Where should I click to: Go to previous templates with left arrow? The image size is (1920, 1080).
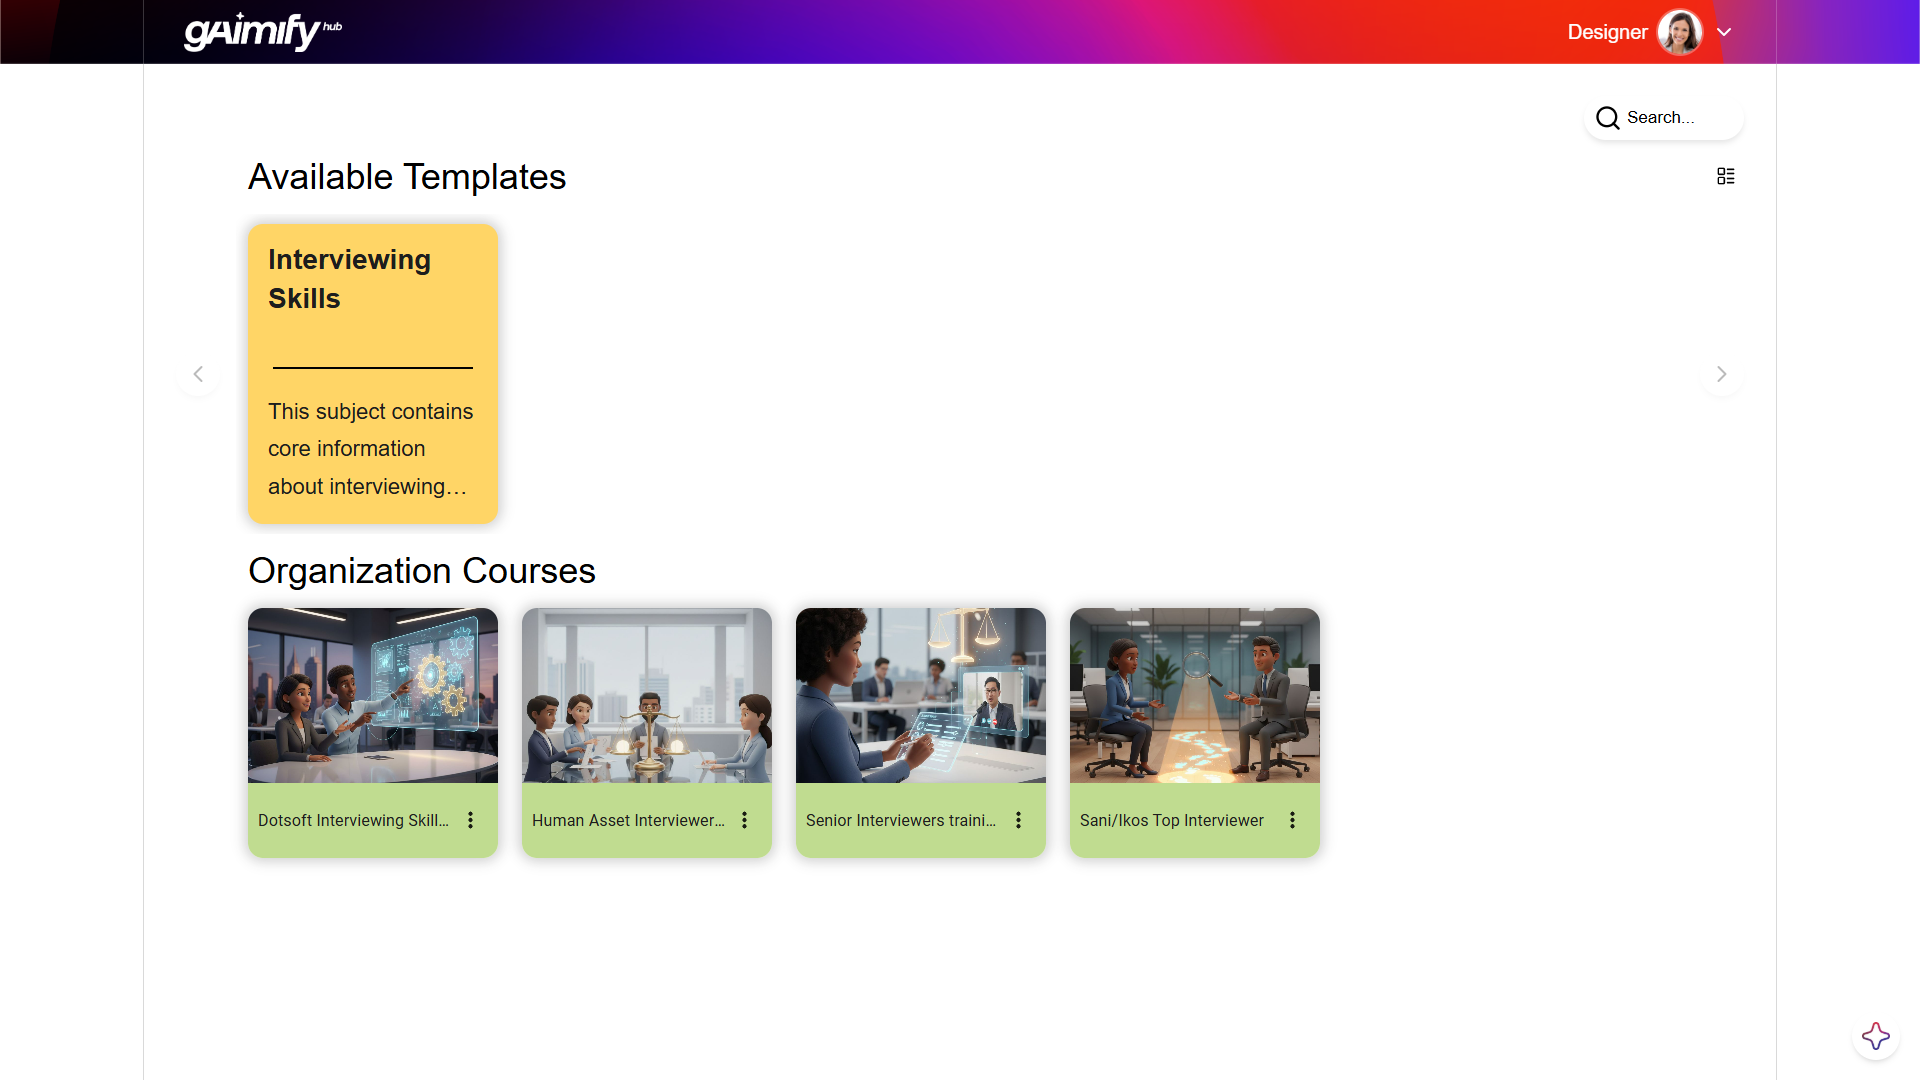tap(198, 374)
